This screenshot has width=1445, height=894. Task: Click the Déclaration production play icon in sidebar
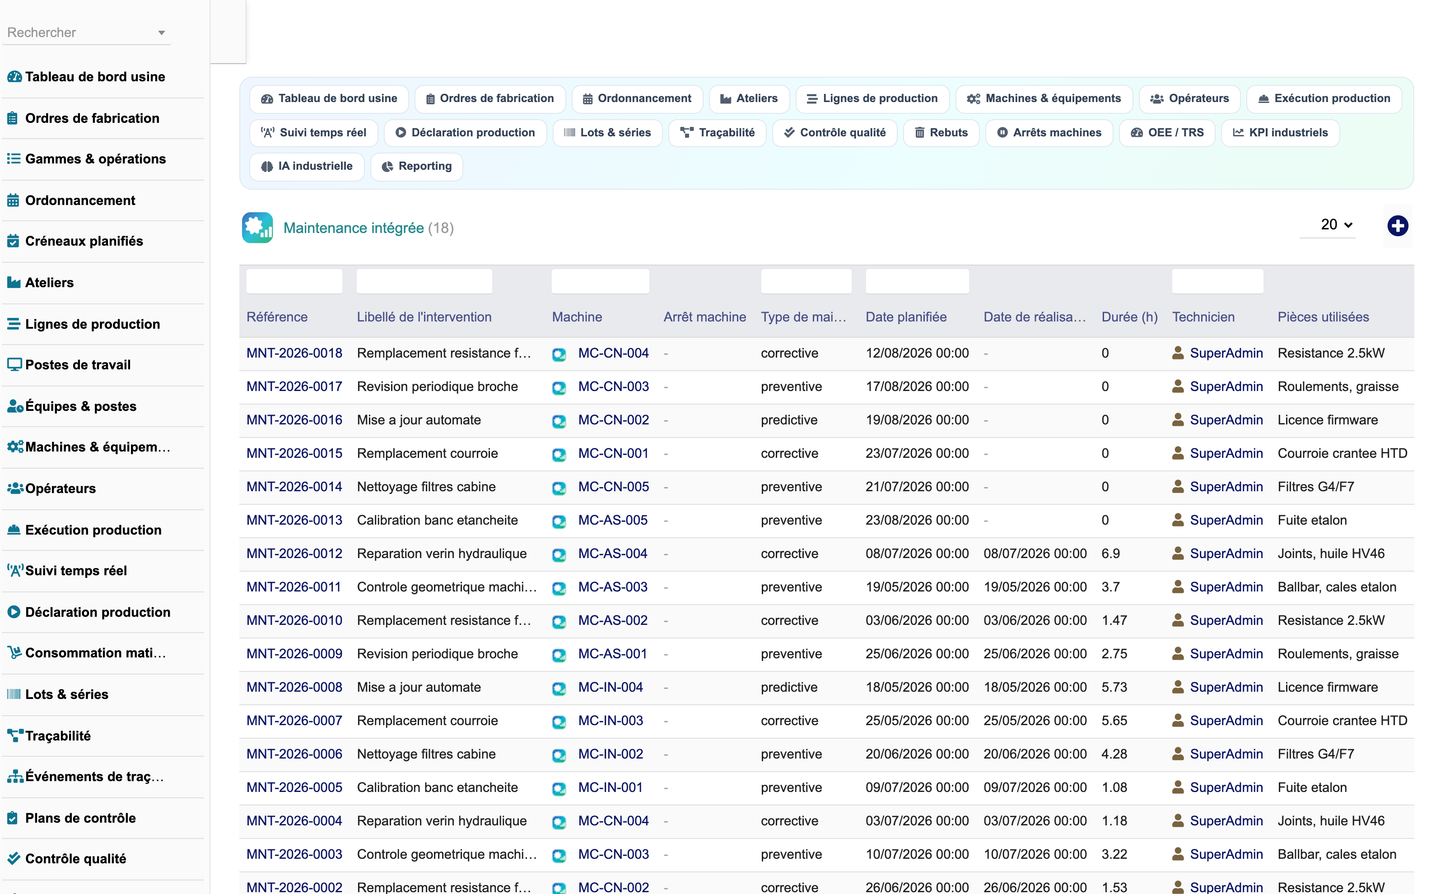14,612
